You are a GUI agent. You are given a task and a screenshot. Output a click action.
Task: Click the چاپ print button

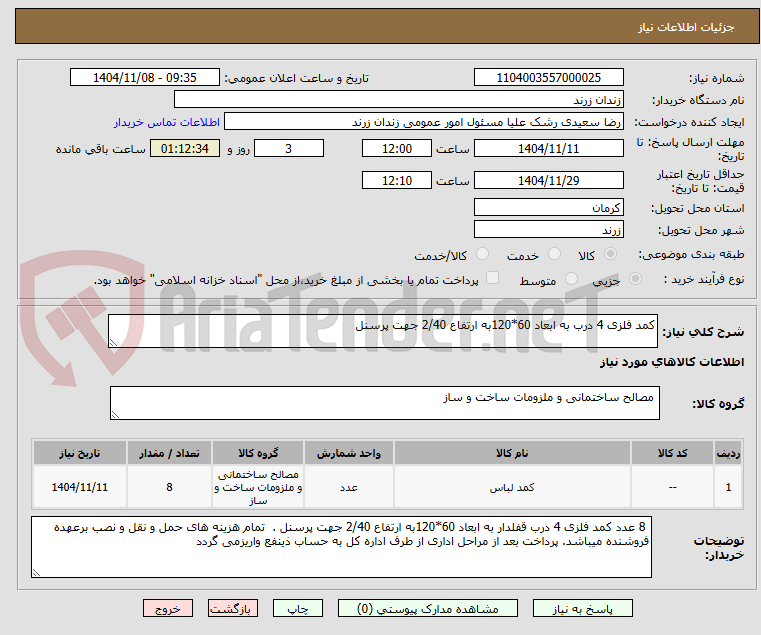298,608
